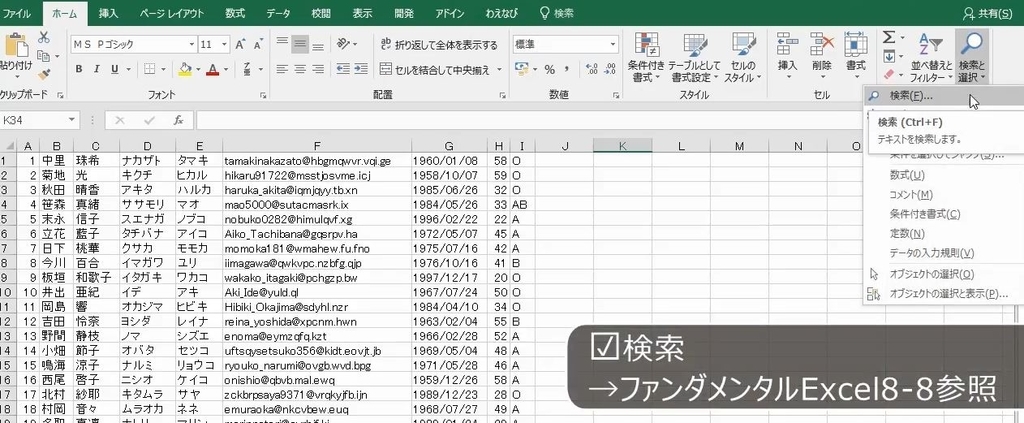Click merge and center (セルを結合して中央揃え)

[435, 69]
